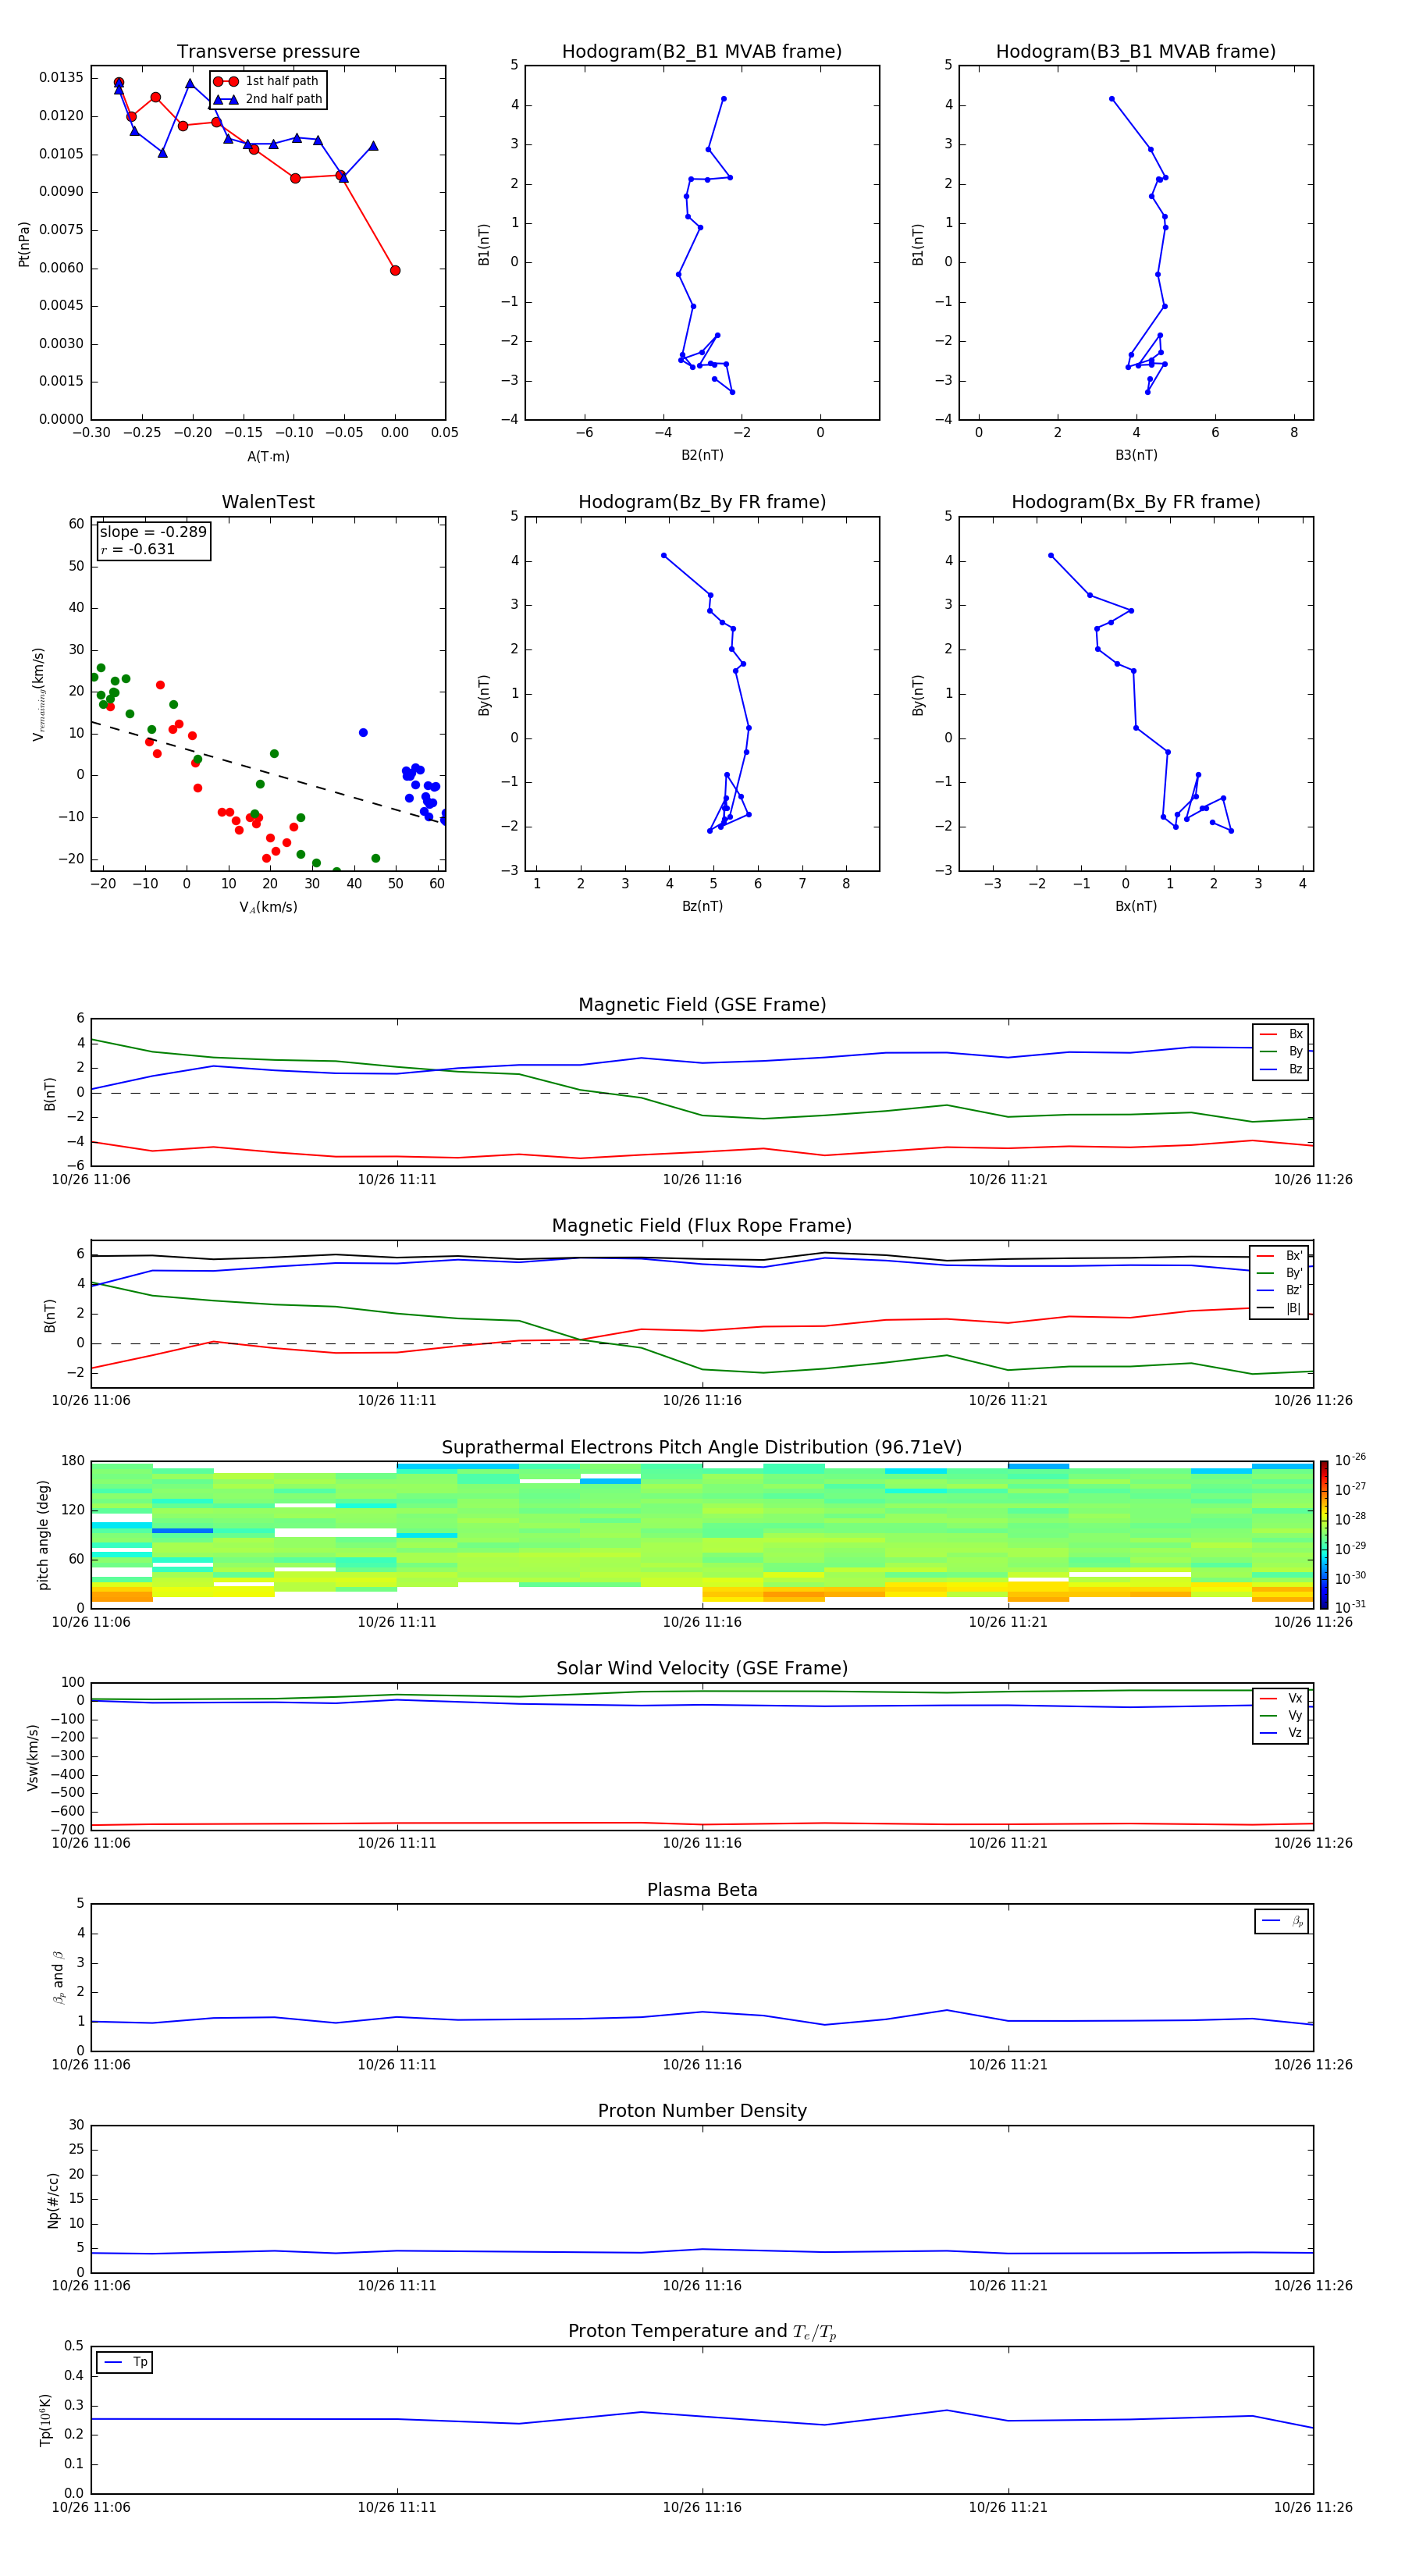The width and height of the screenshot is (1405, 2576).
Task: Click '10/26 11:06' tick under GSE magnetic field plot
Action: click(x=91, y=1180)
